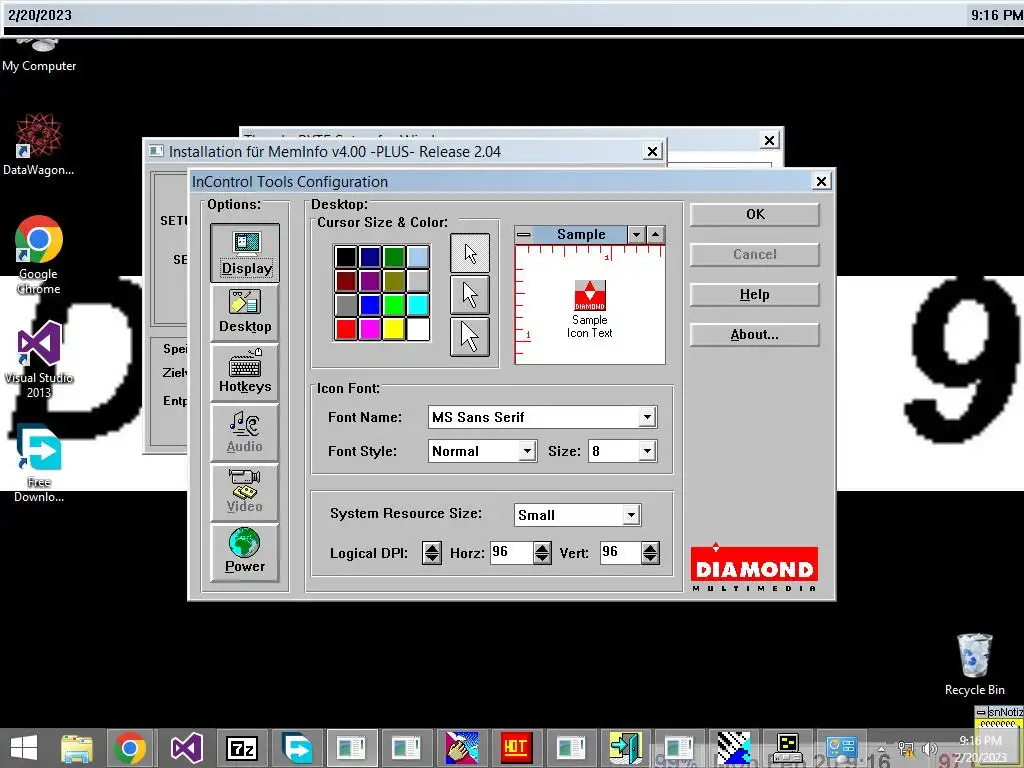Select the Video camera option icon
This screenshot has width=1024, height=768.
pyautogui.click(x=245, y=492)
